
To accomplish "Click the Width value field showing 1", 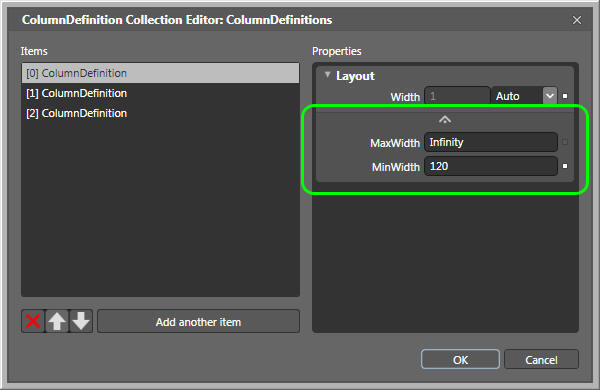I will click(457, 96).
